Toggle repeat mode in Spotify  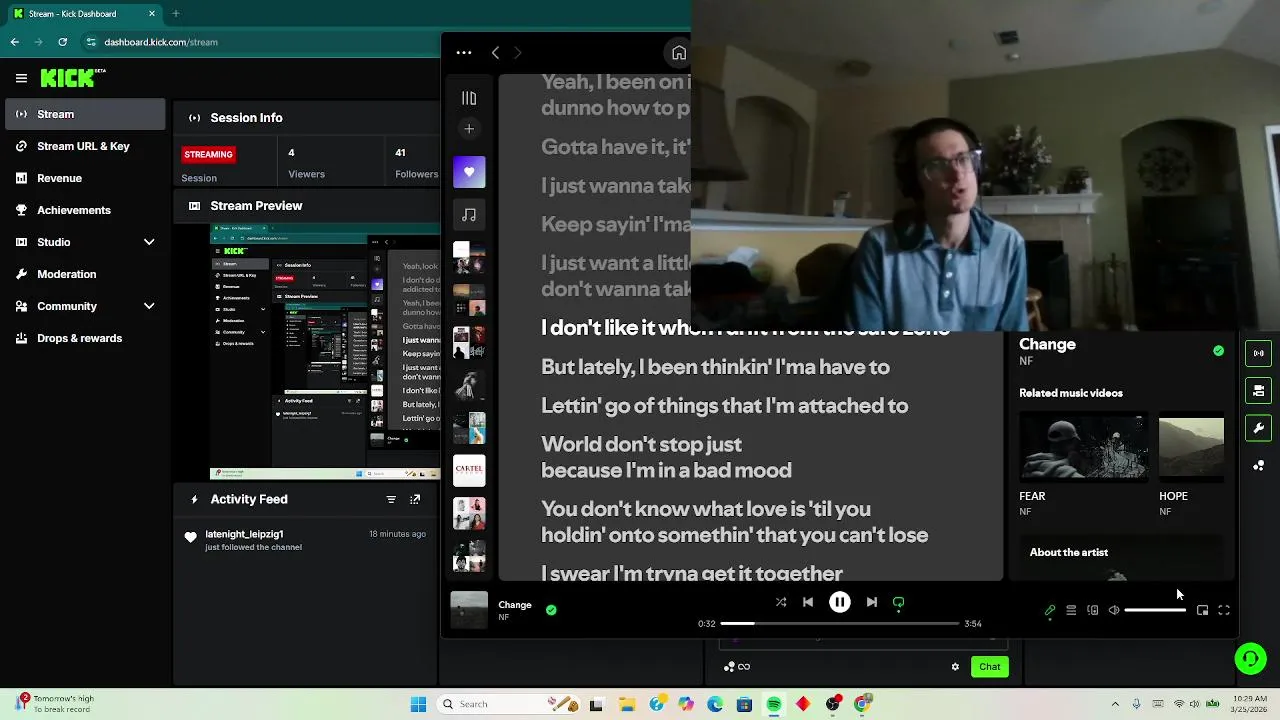[x=898, y=602]
